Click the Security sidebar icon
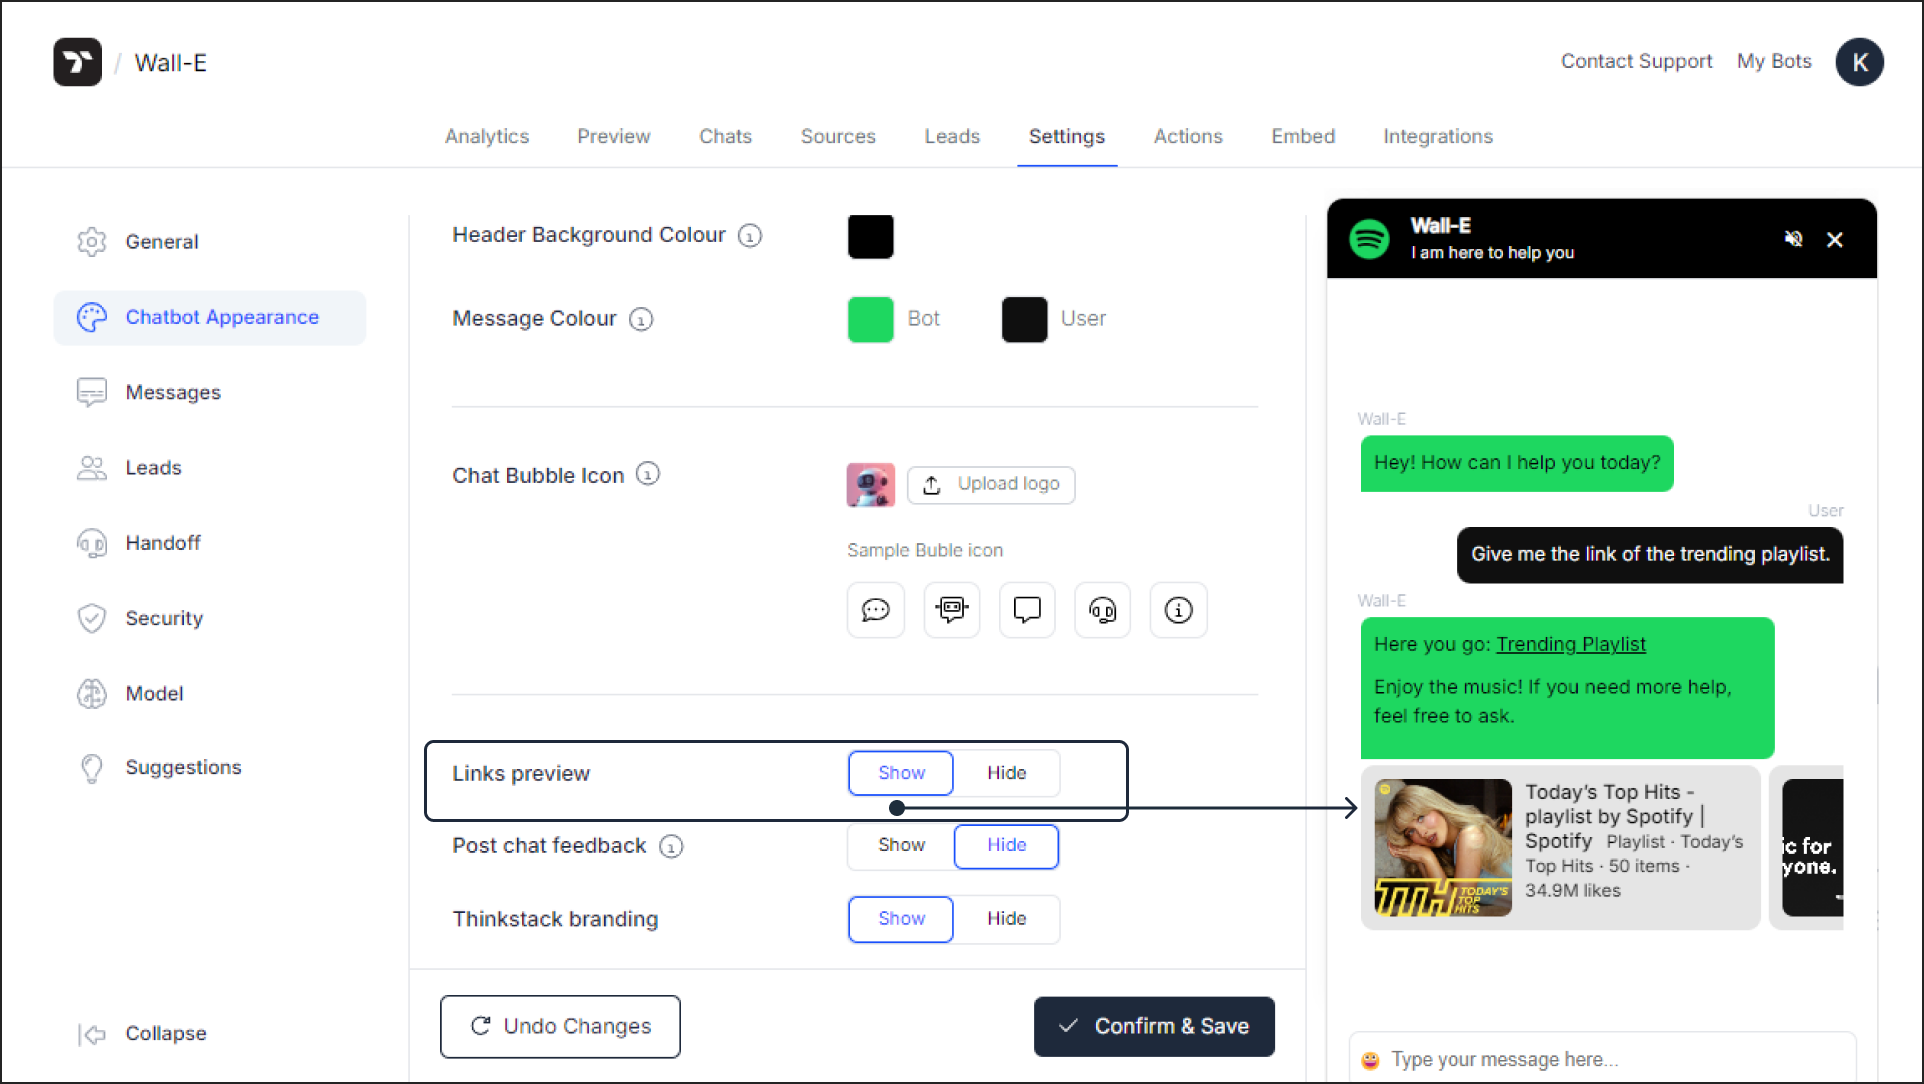1924x1084 pixels. [x=91, y=617]
